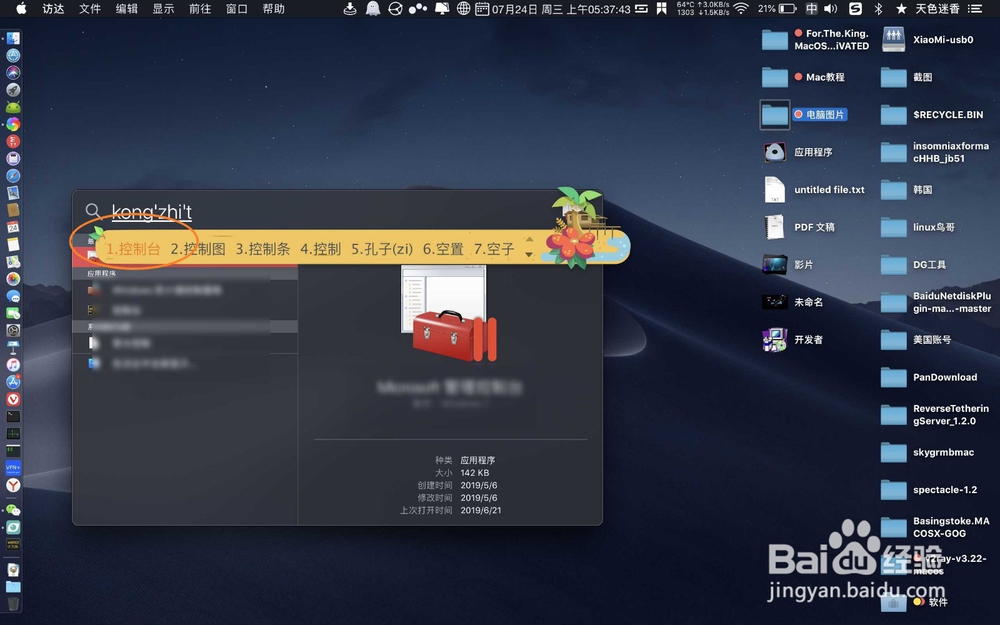Screen dimensions: 1000x625
Task: Select candidate 7.空子
Action: pyautogui.click(x=494, y=249)
